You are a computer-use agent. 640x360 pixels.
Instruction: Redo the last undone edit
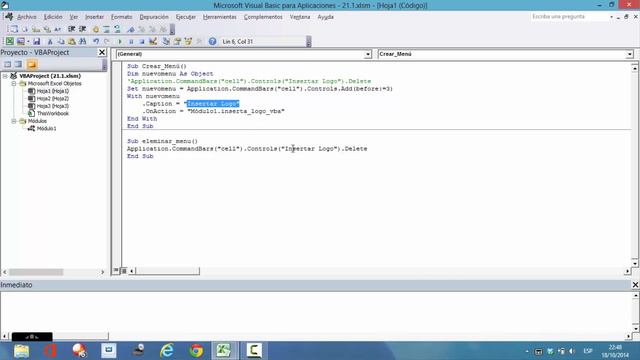[107, 41]
